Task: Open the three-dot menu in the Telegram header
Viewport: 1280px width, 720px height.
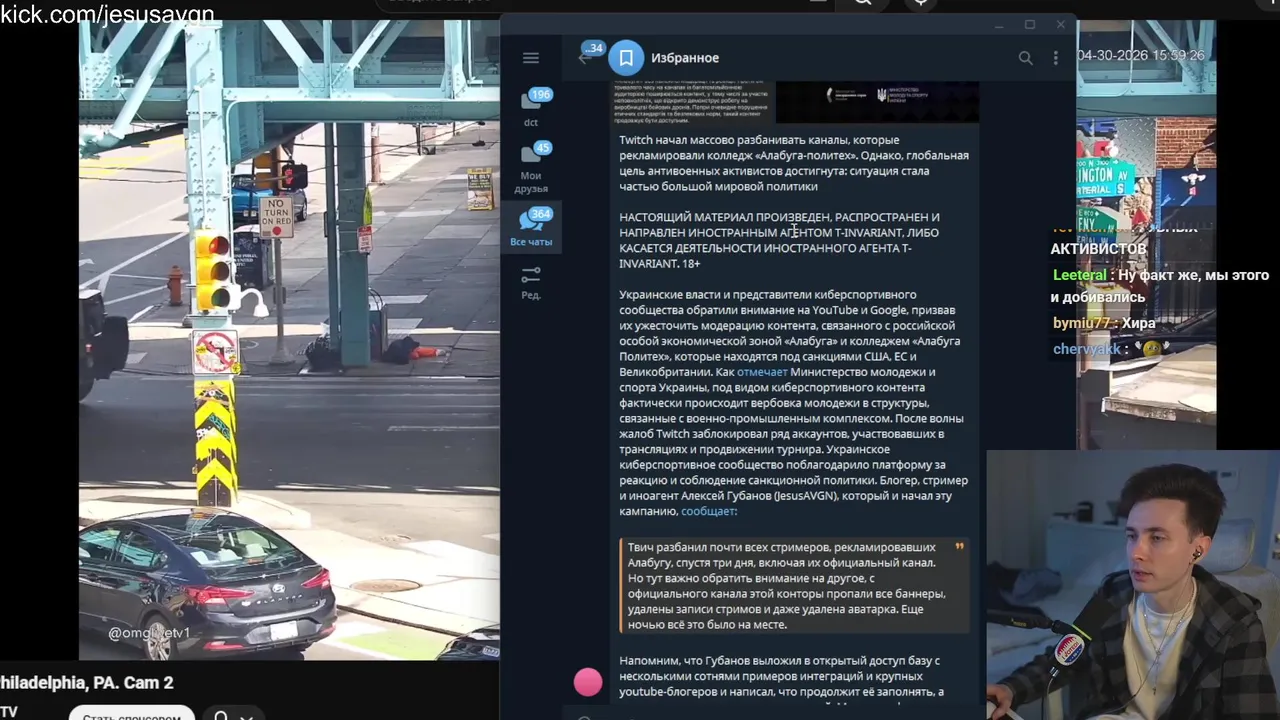Action: click(1055, 58)
